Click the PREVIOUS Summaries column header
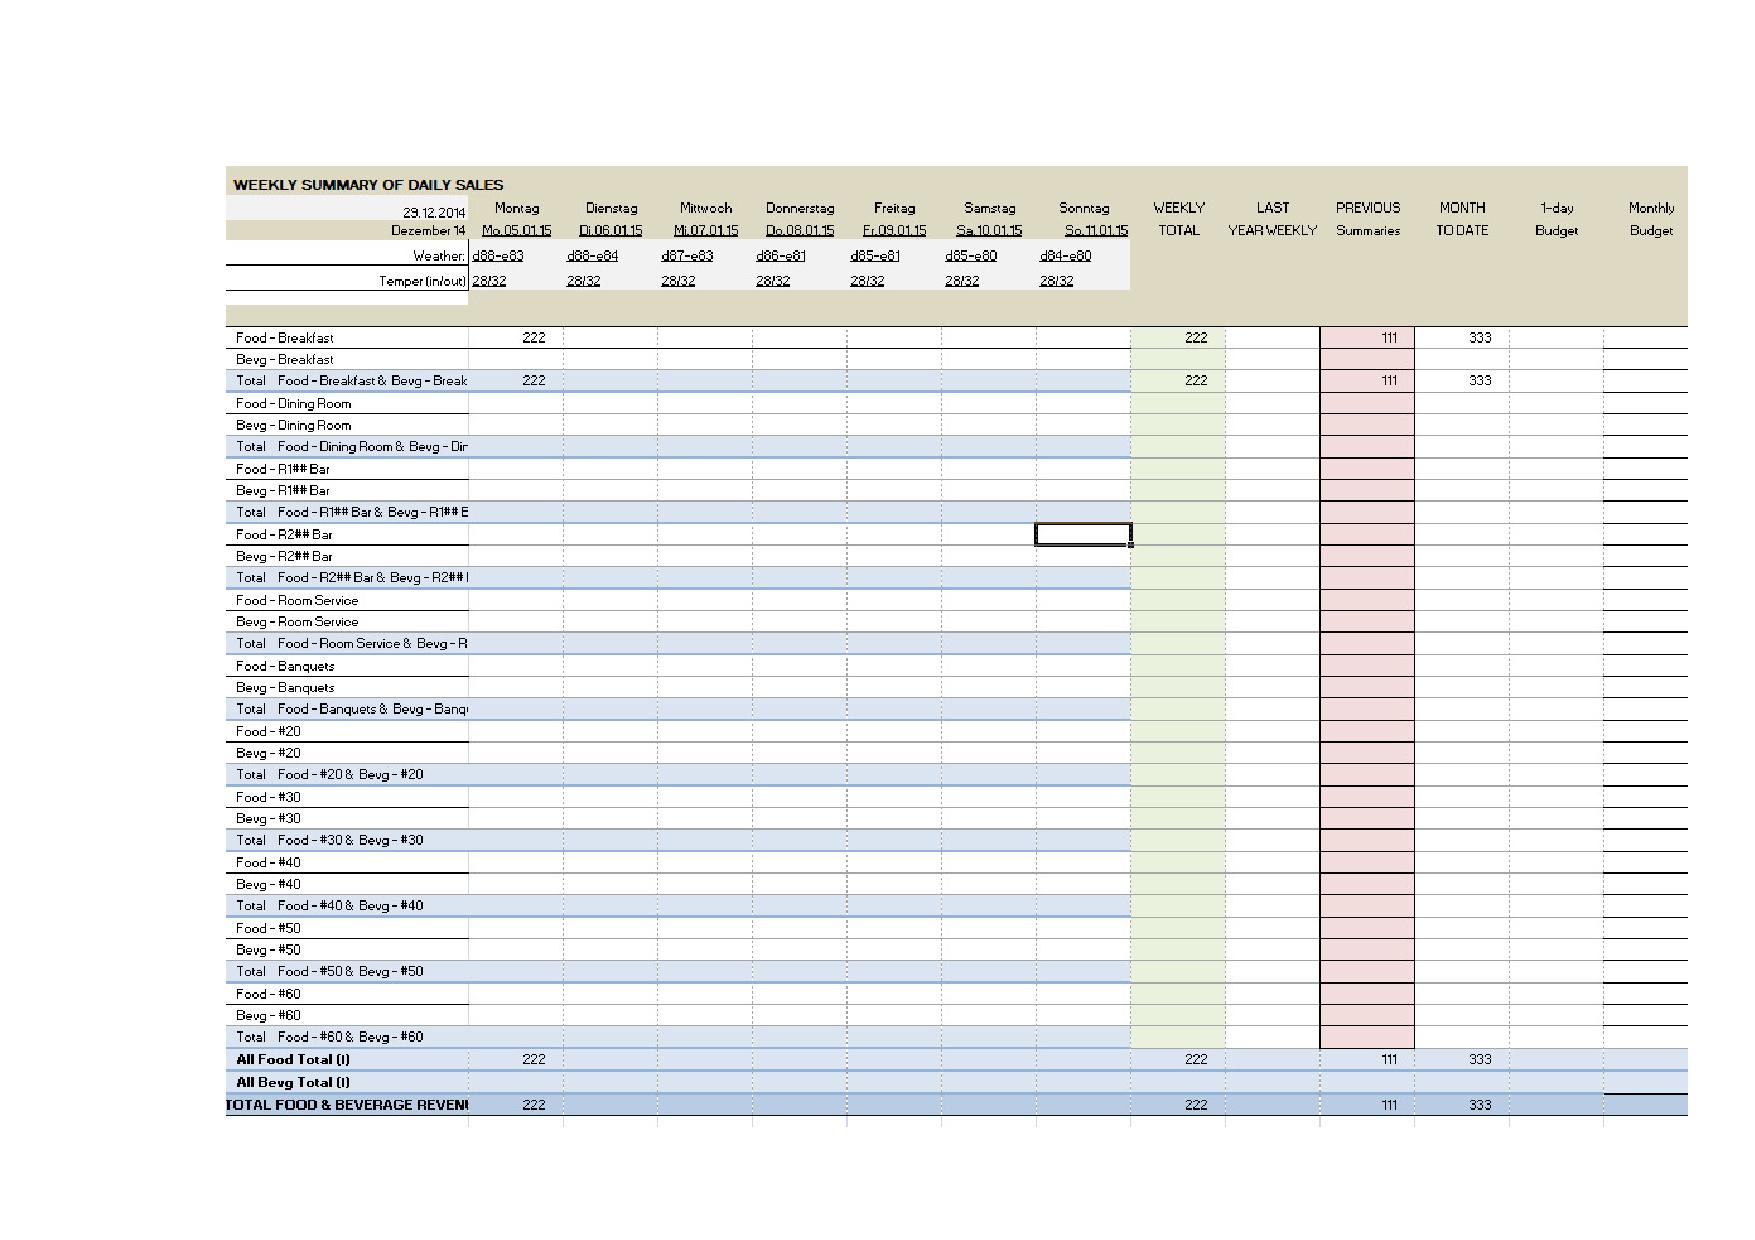 1367,219
